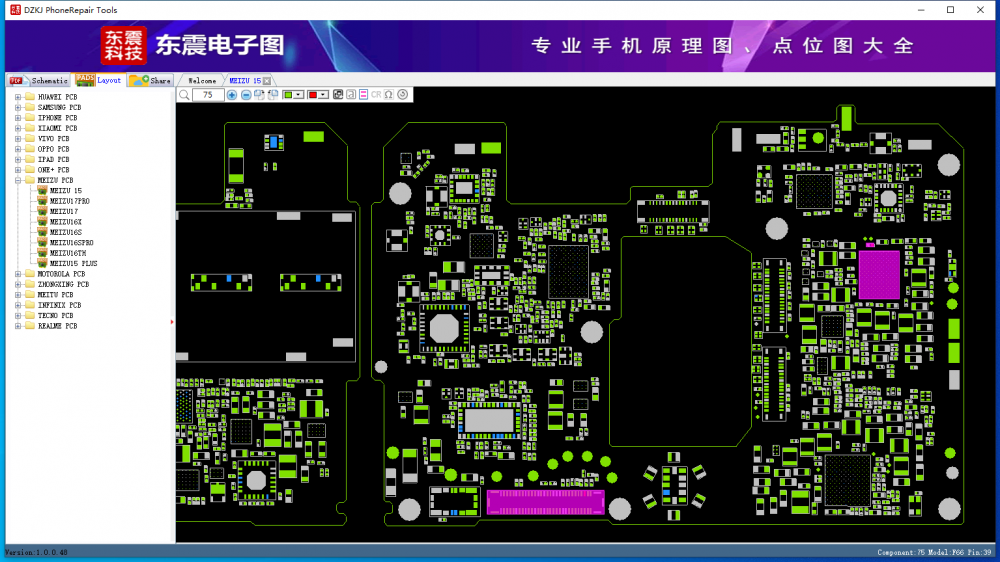Expand the SAMSUNG PCB tree node
1000x562 pixels.
click(18, 107)
